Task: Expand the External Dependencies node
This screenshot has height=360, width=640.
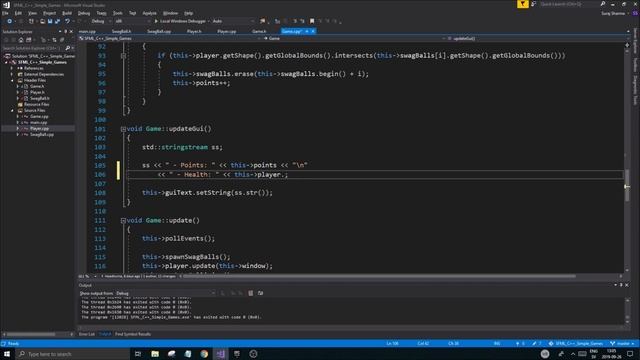Action: (x=12, y=74)
